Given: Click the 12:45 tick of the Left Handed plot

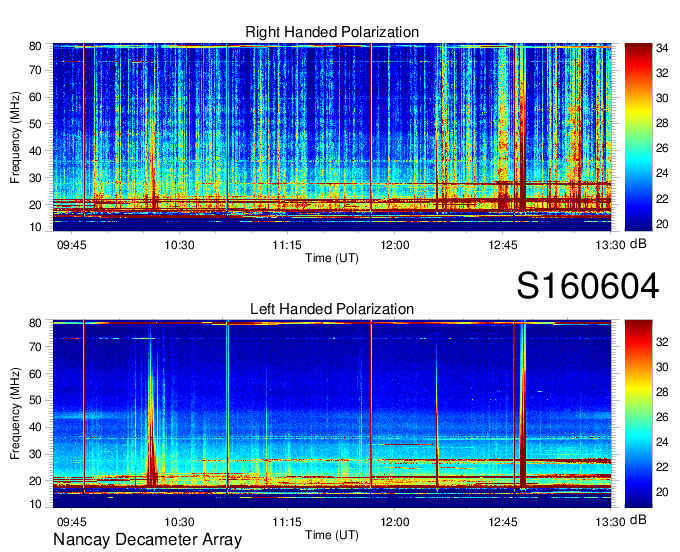Looking at the screenshot, I should point(503,522).
